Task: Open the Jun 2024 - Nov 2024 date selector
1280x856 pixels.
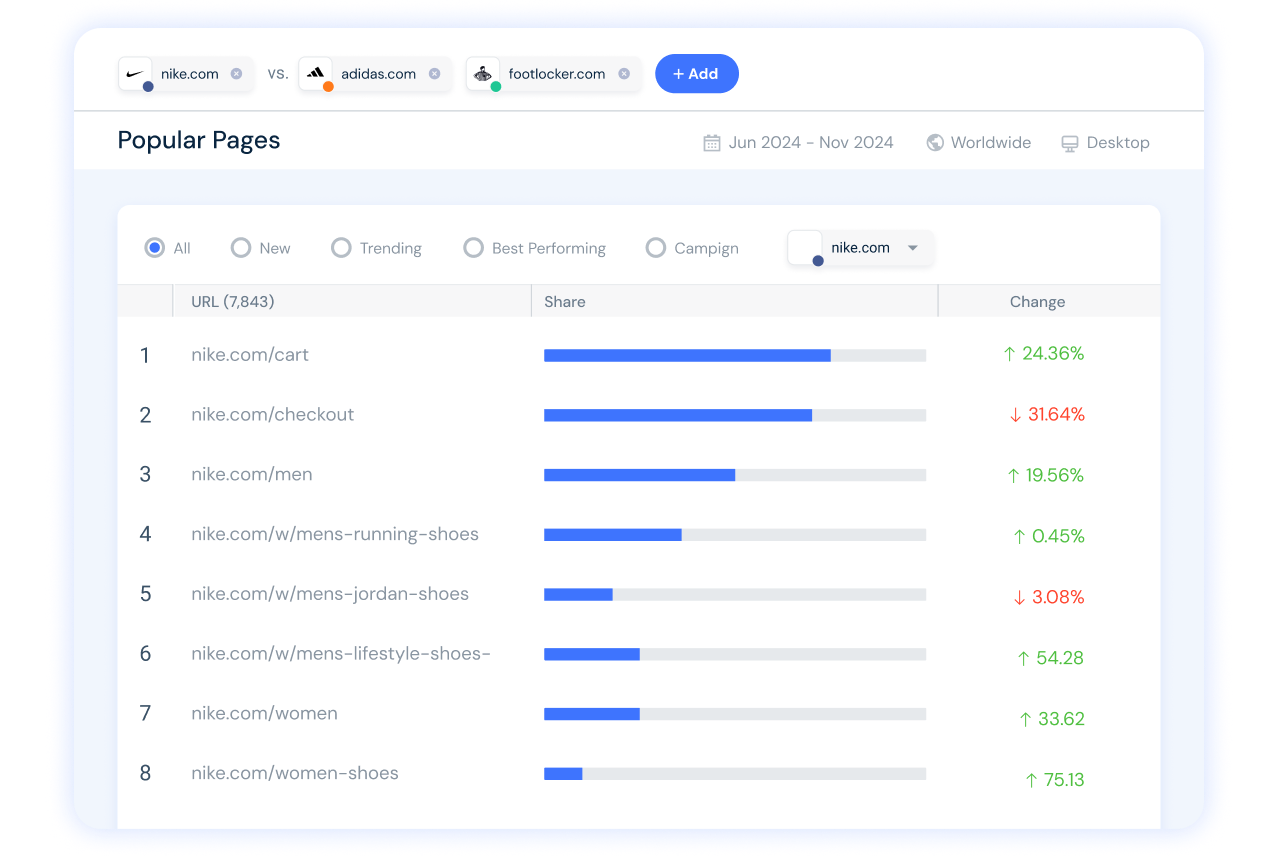Action: point(810,143)
